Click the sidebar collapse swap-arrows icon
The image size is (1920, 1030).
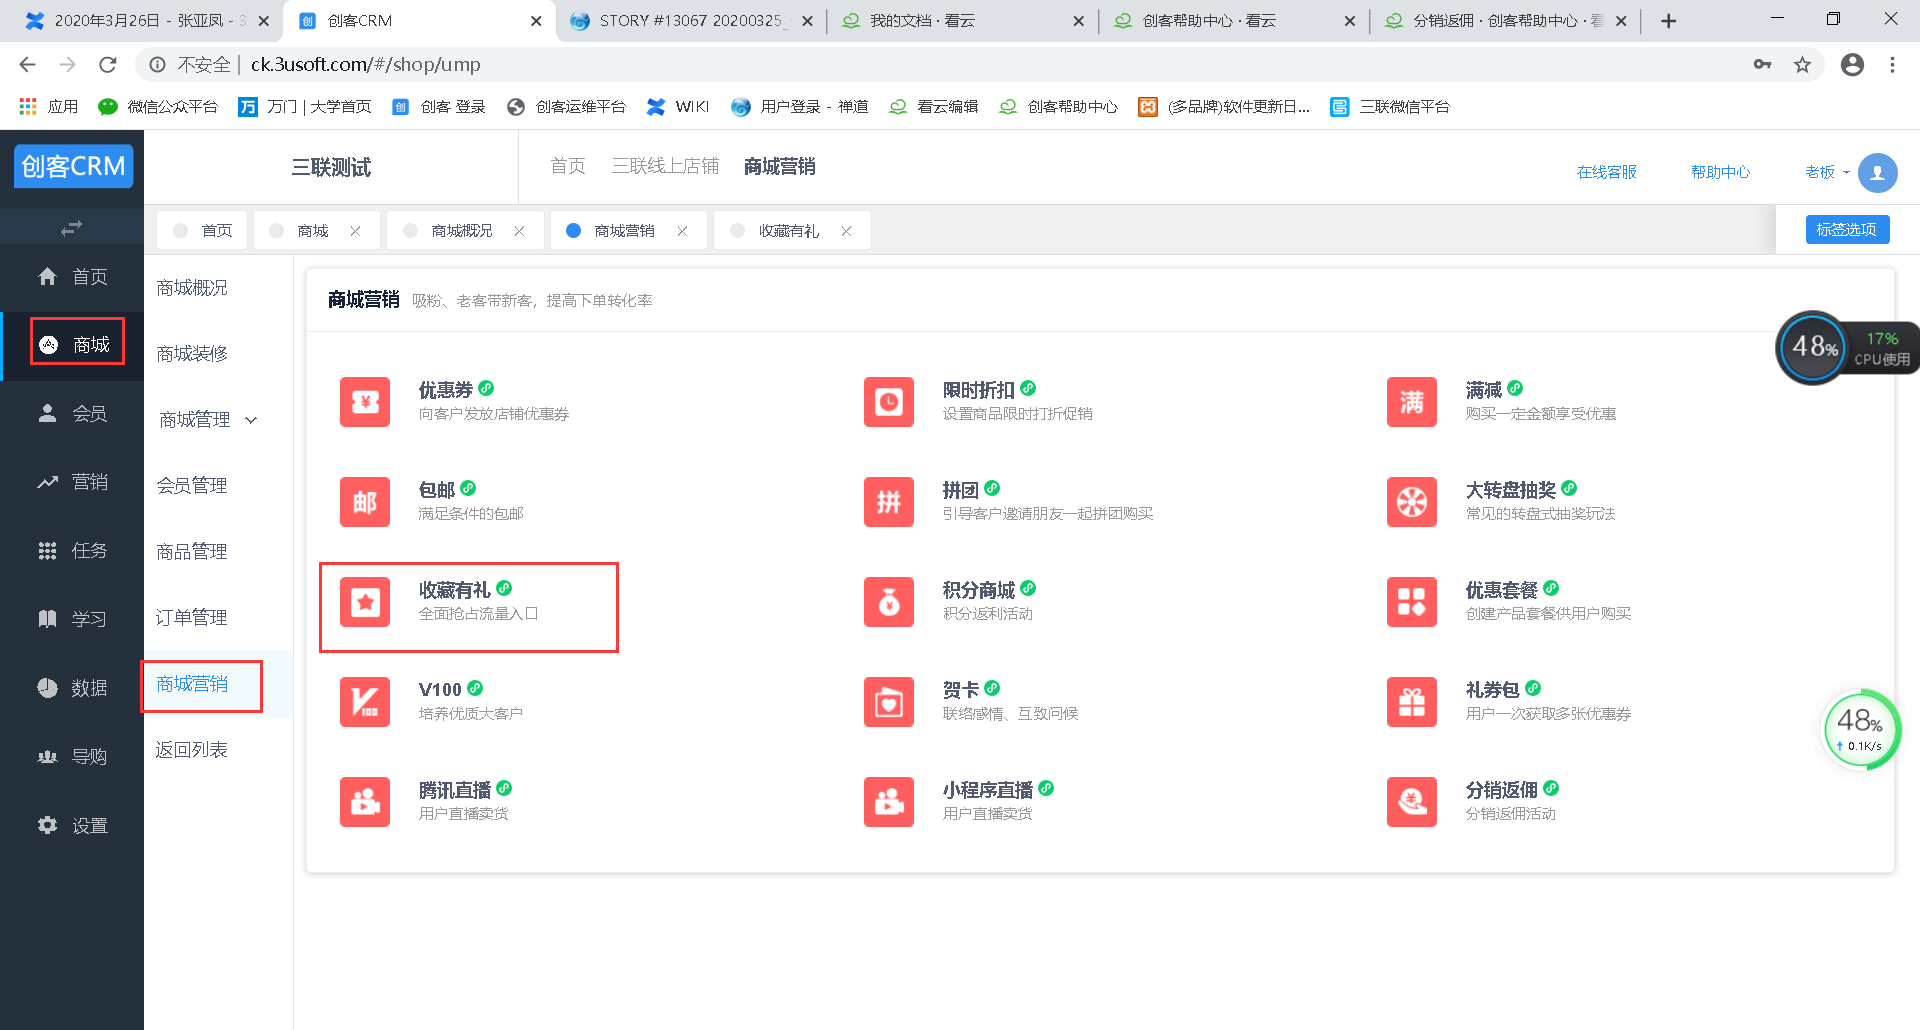pos(71,228)
